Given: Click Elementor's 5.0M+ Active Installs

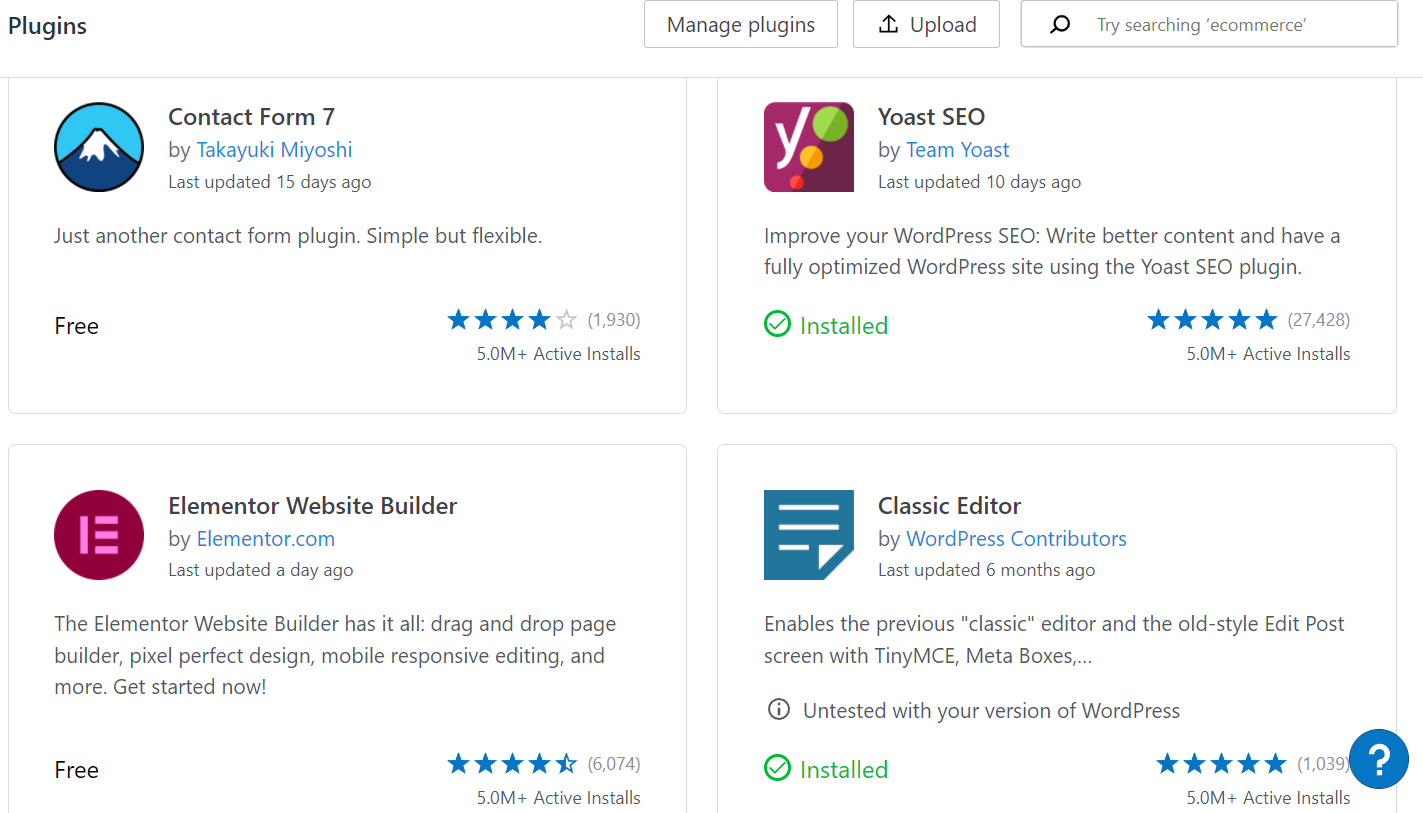Looking at the screenshot, I should pyautogui.click(x=558, y=798).
